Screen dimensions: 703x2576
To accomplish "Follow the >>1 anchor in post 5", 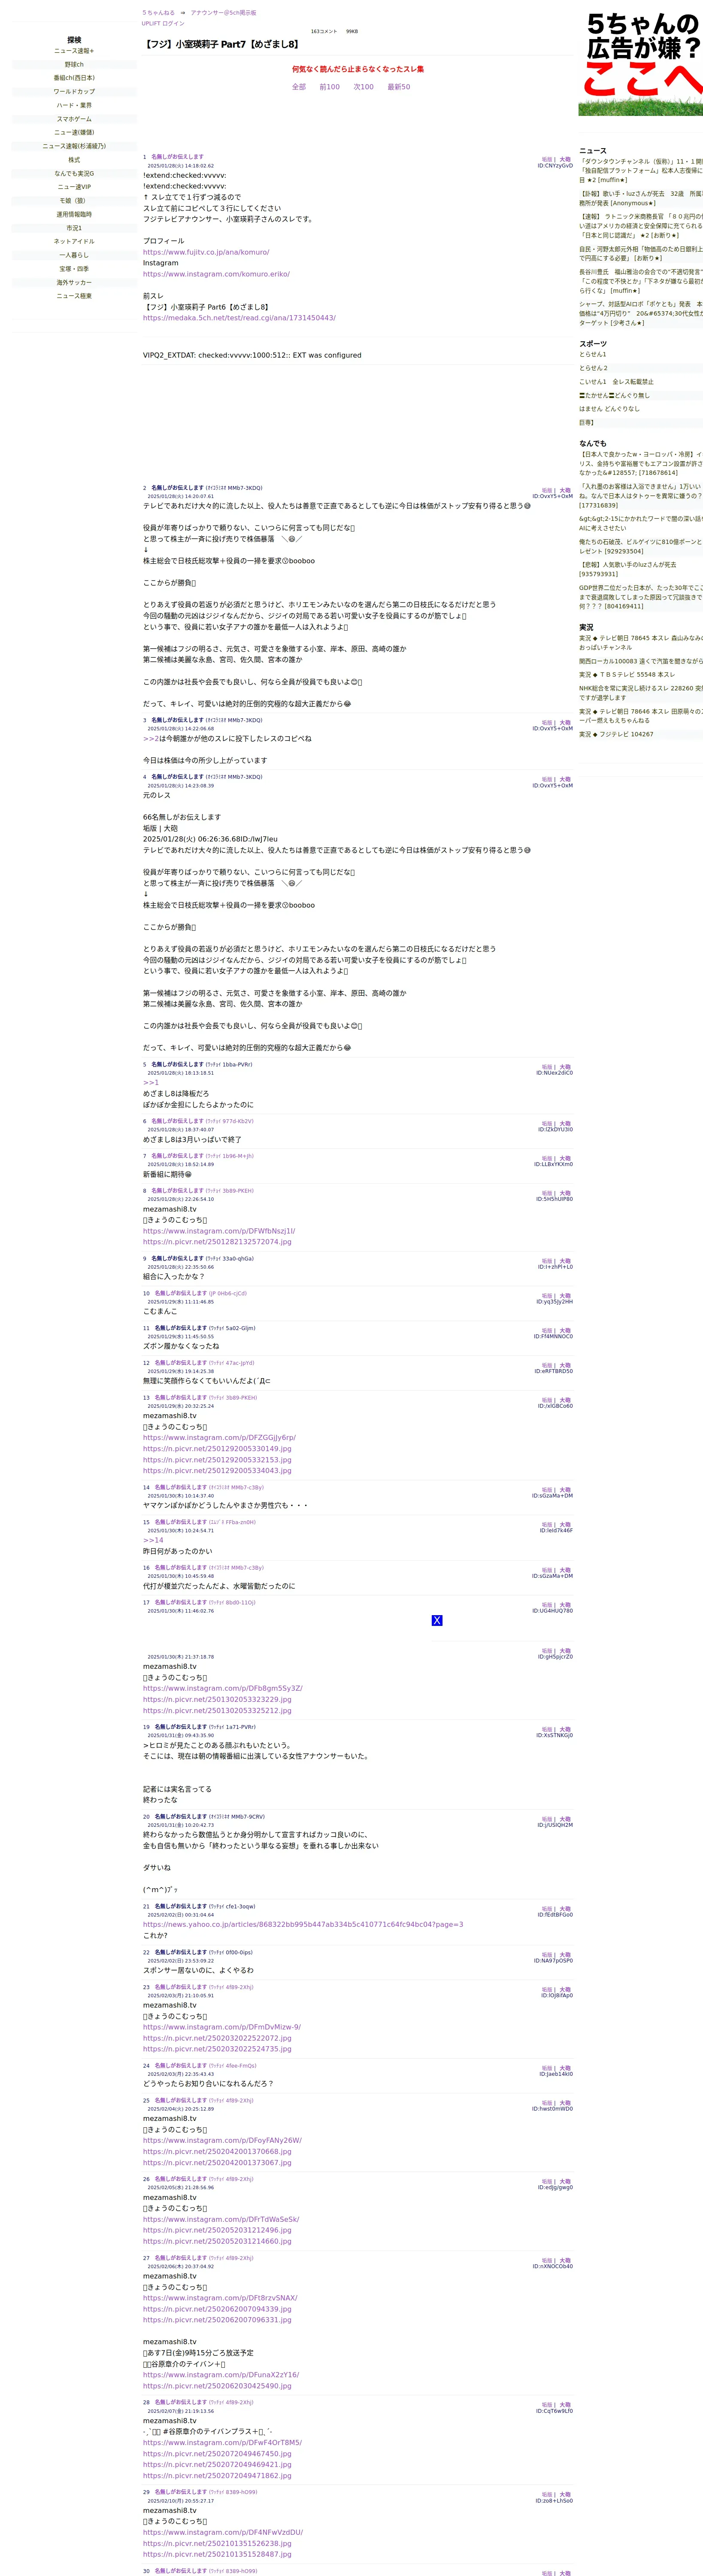I will point(151,1083).
